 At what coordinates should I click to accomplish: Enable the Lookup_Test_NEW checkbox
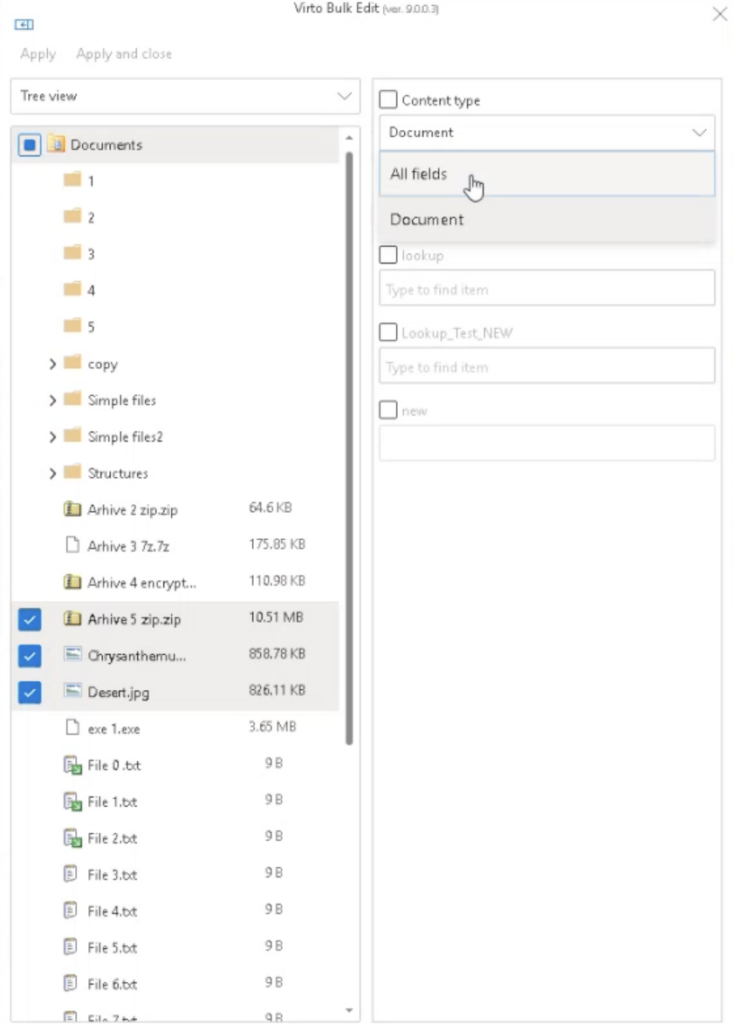(388, 332)
